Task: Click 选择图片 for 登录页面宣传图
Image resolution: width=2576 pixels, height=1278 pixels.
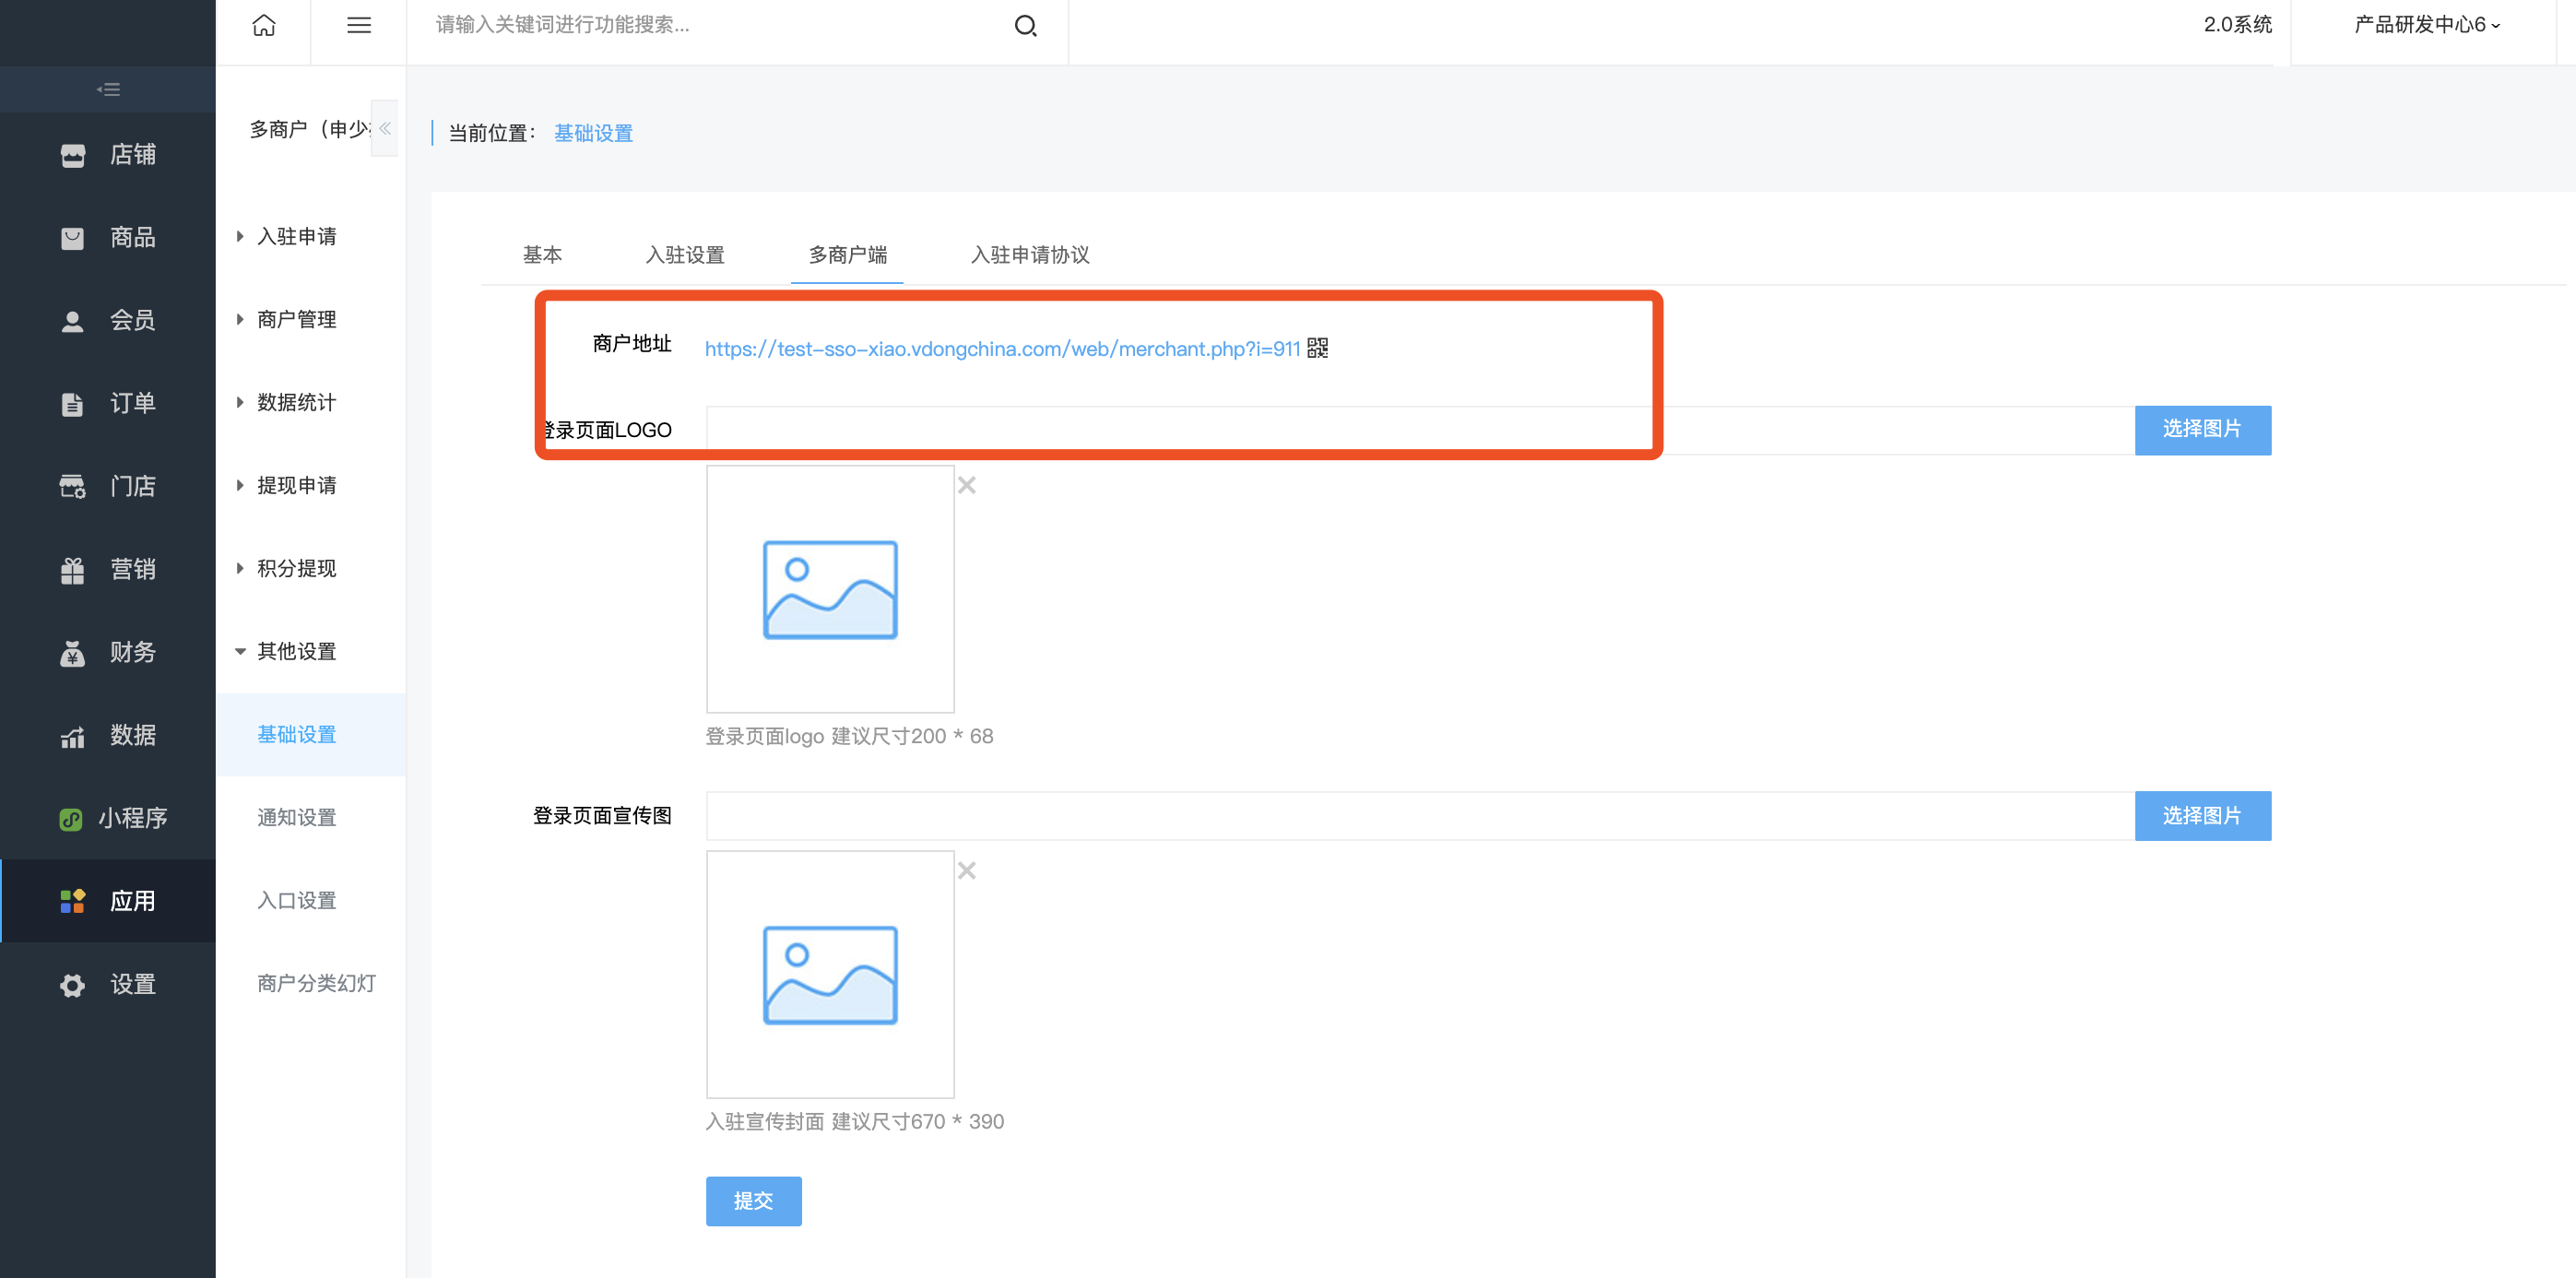Action: click(x=2202, y=816)
